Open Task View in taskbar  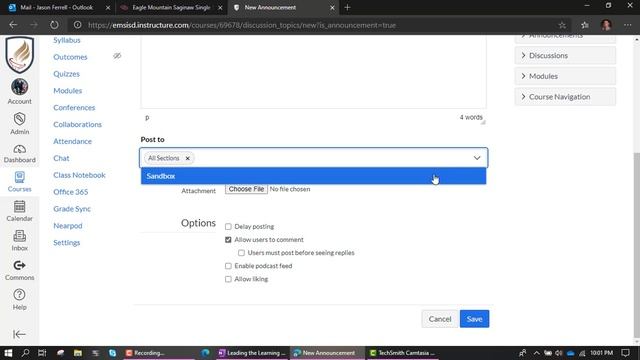coord(42,353)
